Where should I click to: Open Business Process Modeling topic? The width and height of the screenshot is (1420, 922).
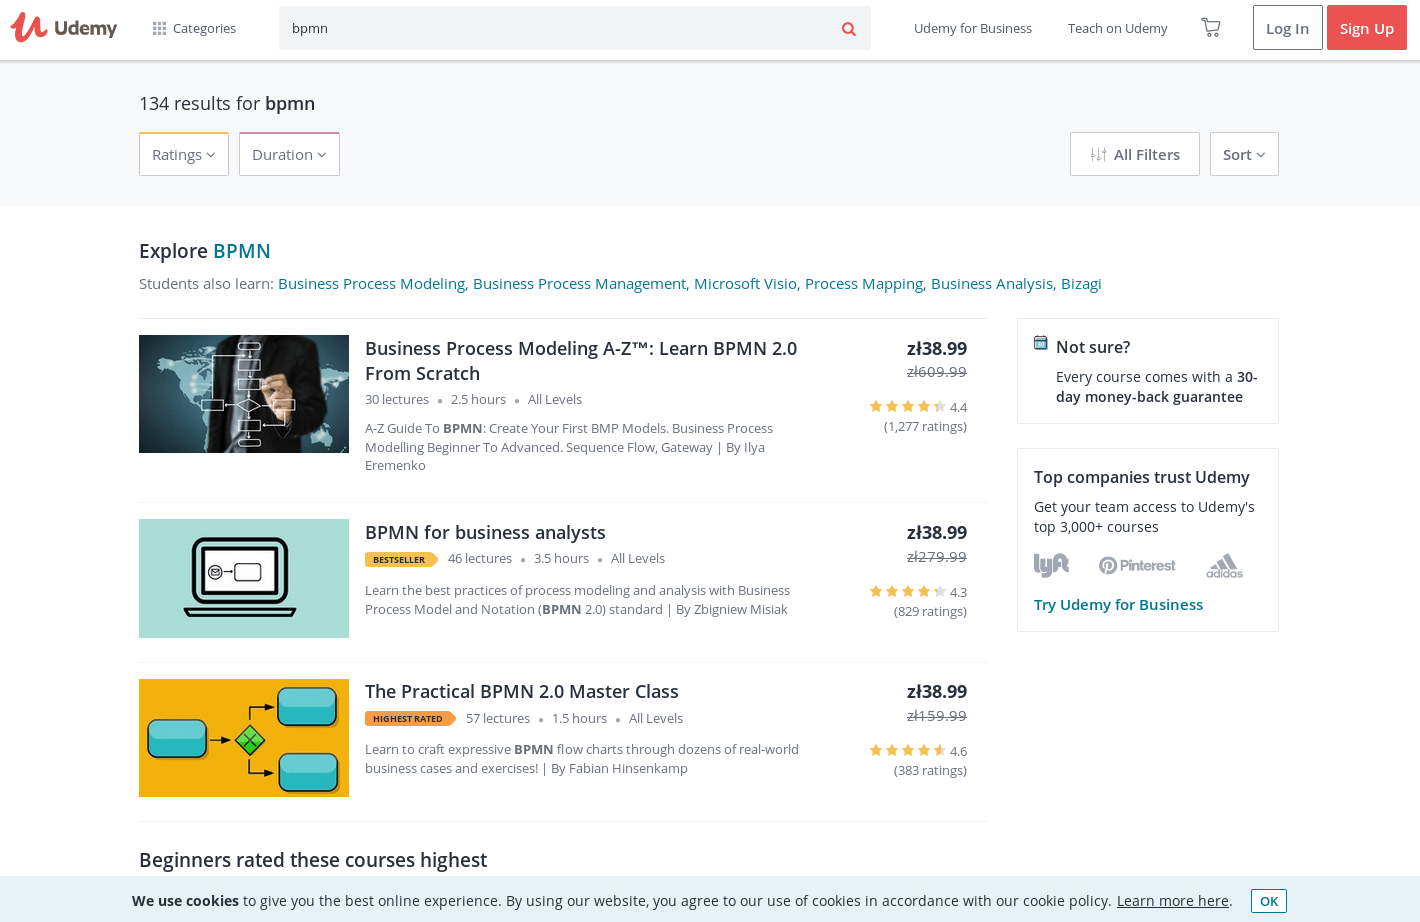(x=372, y=284)
